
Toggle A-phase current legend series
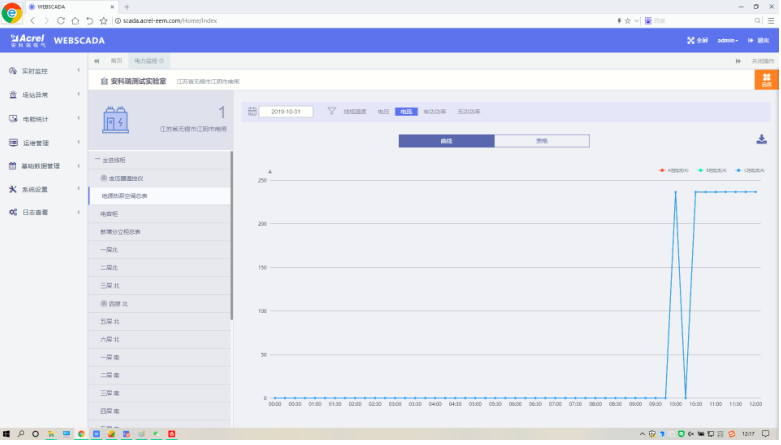pos(675,170)
